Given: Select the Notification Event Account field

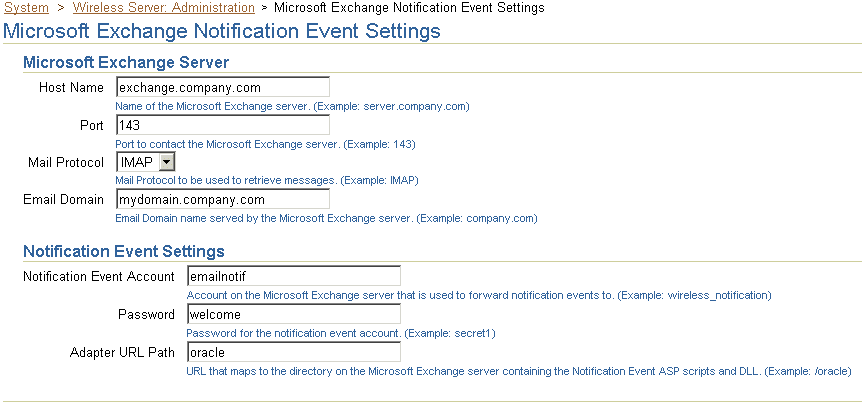Looking at the screenshot, I should [294, 276].
